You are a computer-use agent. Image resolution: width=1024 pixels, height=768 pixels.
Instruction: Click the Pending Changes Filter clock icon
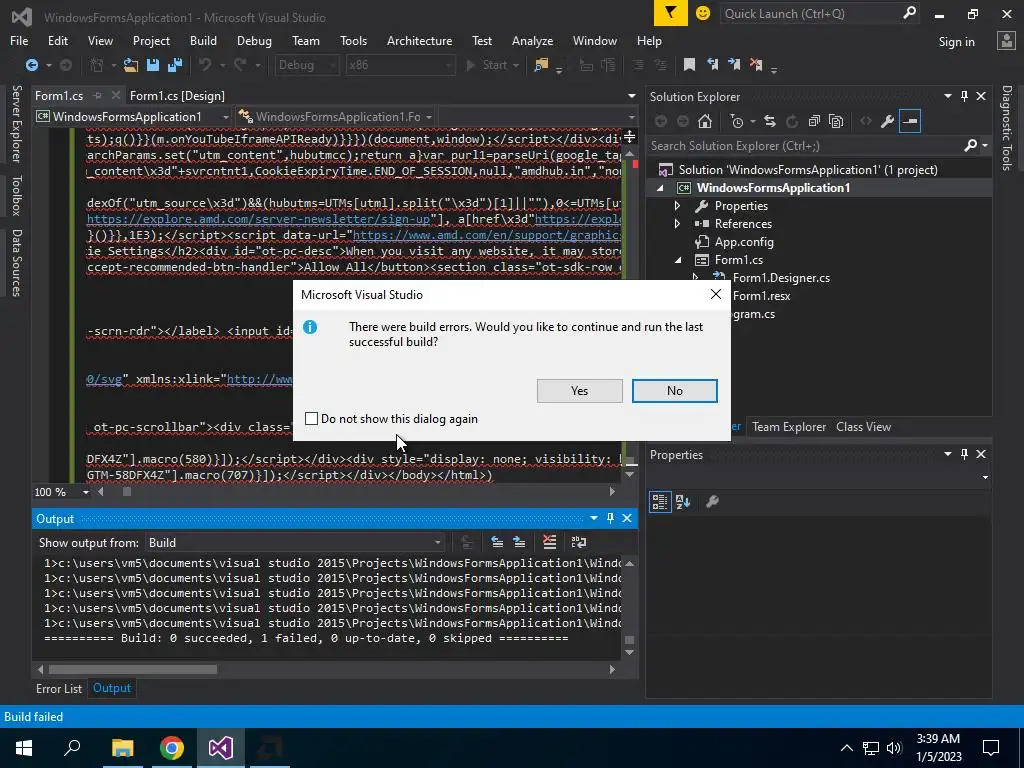[737, 121]
